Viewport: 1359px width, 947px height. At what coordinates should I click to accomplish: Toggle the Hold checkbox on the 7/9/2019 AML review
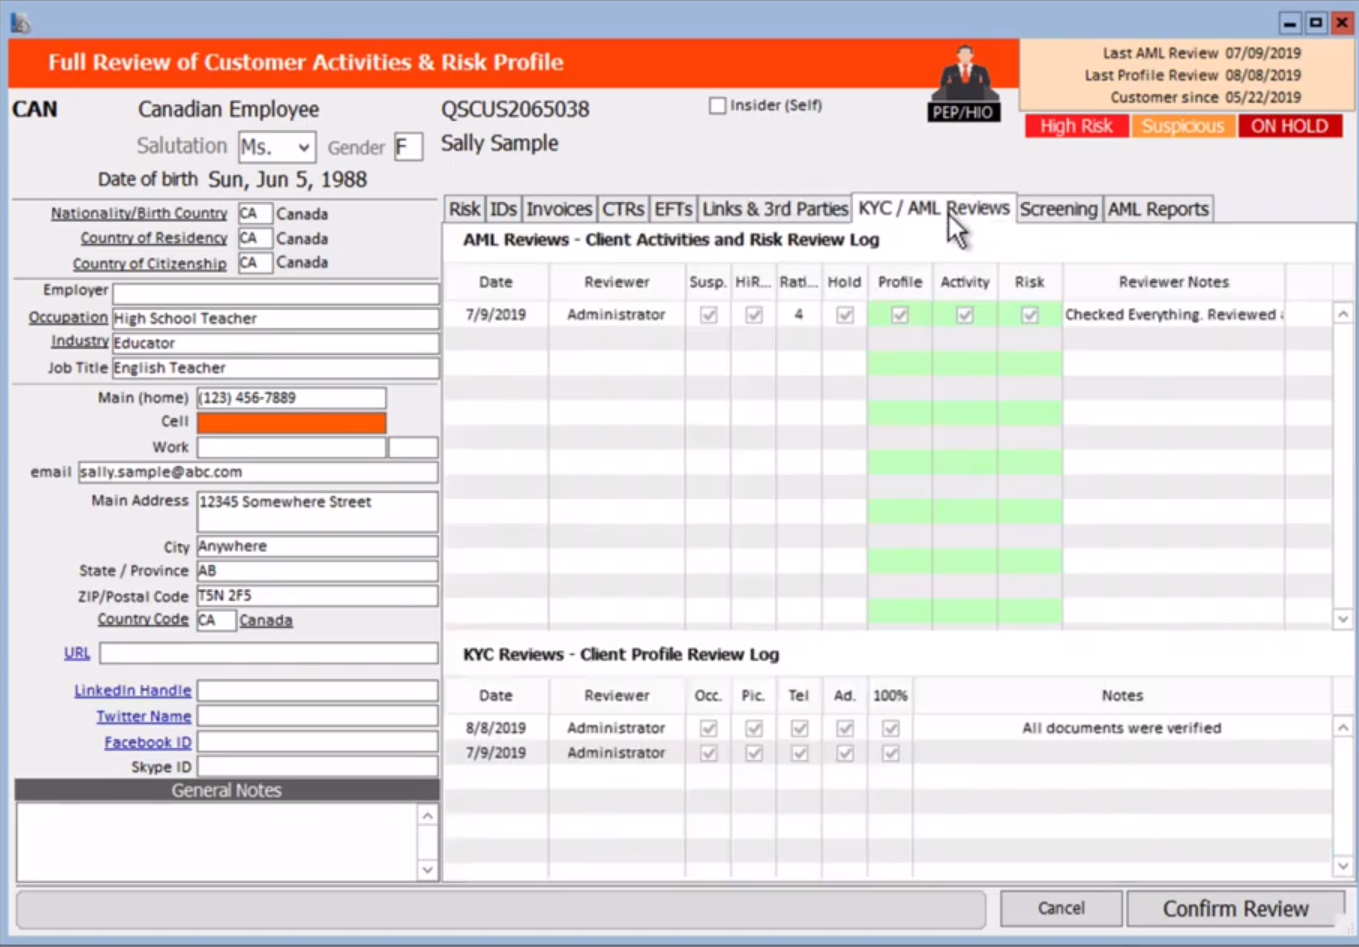tap(844, 314)
